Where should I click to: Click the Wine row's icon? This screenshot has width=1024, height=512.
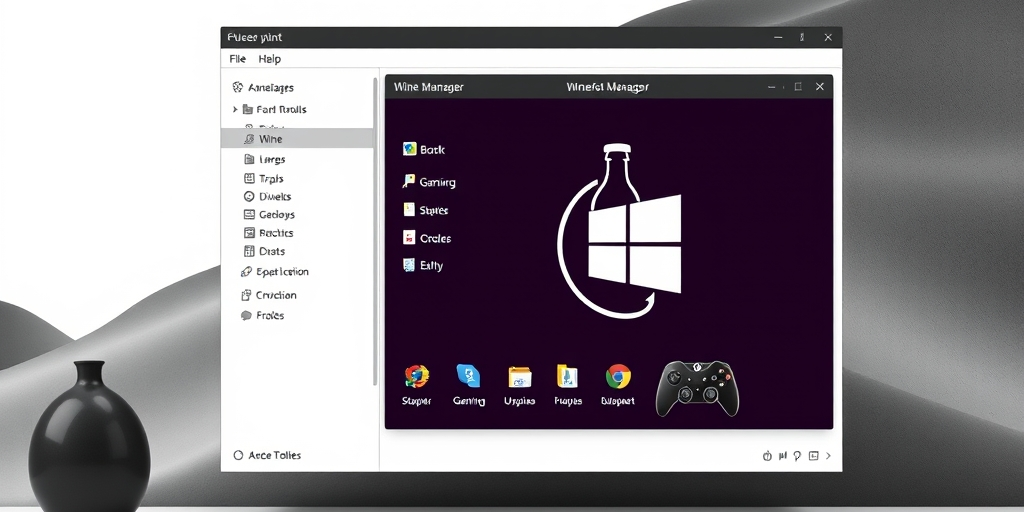249,138
